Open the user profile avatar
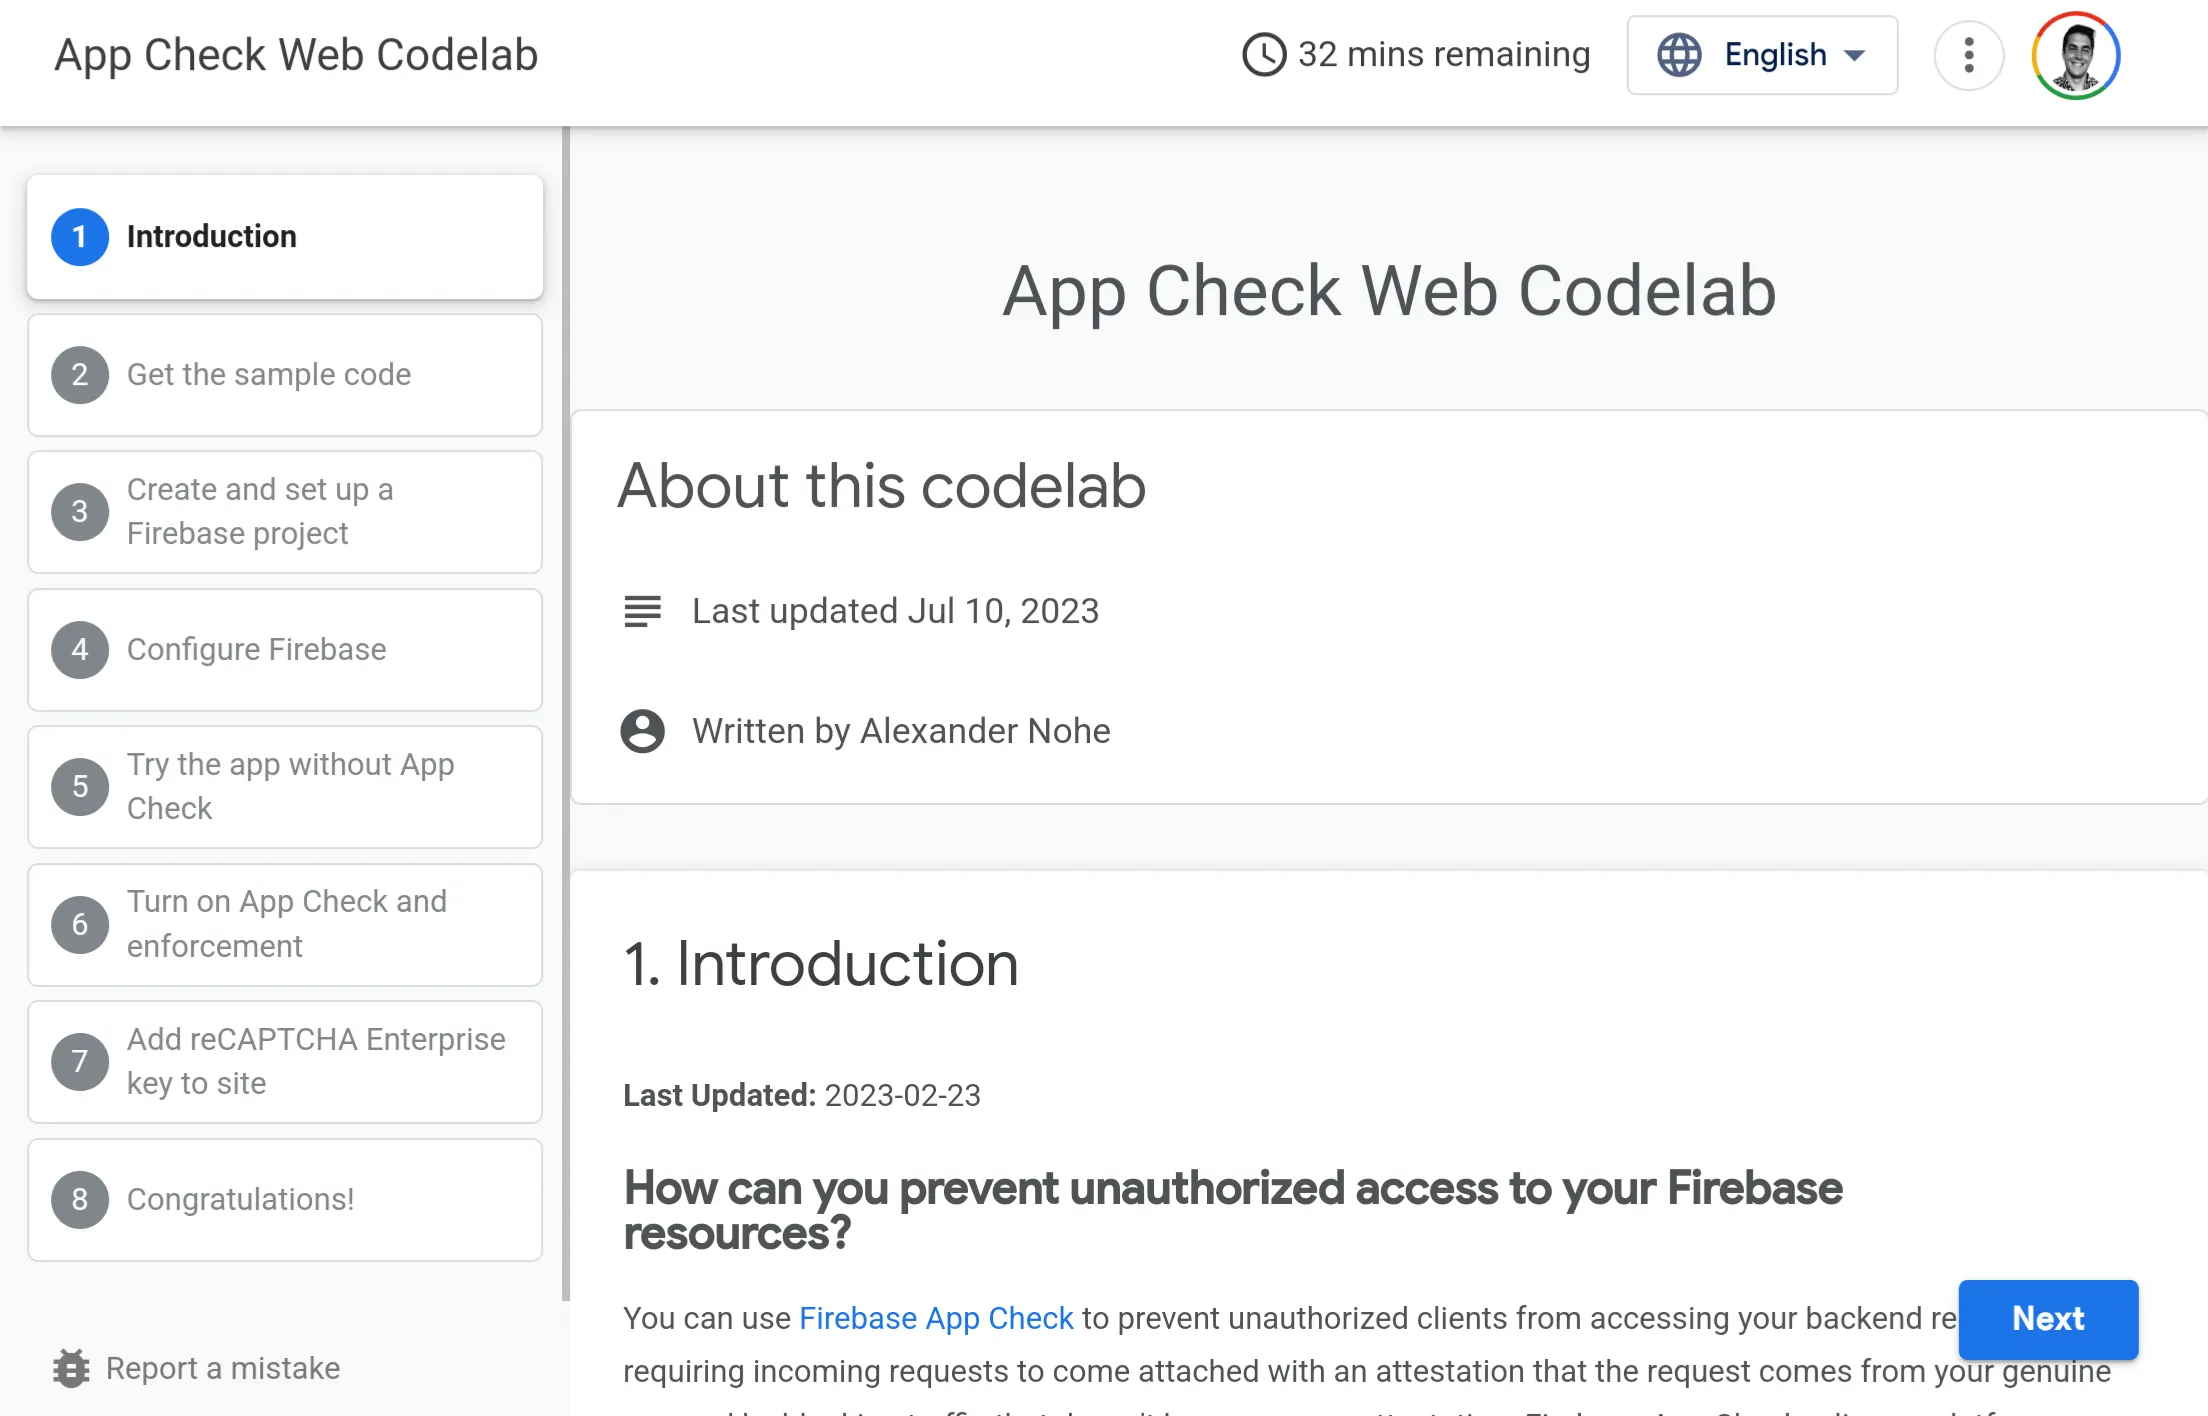The image size is (2208, 1416). coord(2075,56)
